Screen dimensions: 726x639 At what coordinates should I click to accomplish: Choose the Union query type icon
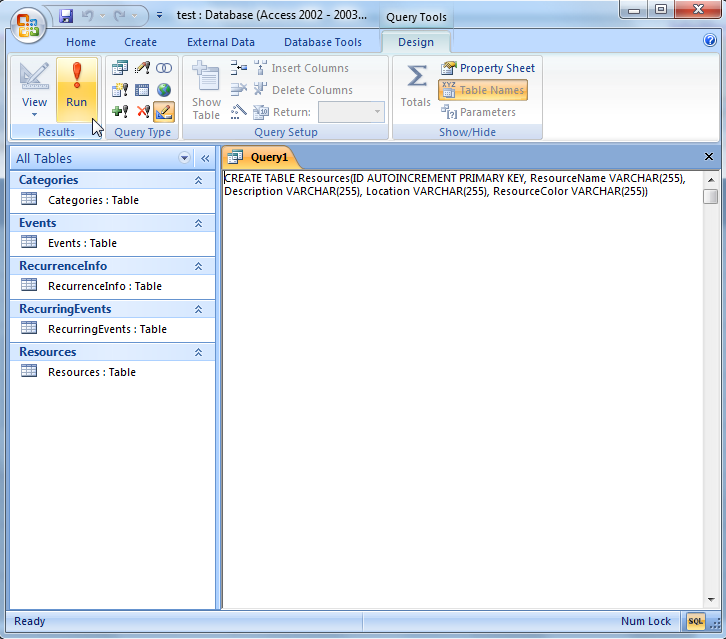click(164, 68)
